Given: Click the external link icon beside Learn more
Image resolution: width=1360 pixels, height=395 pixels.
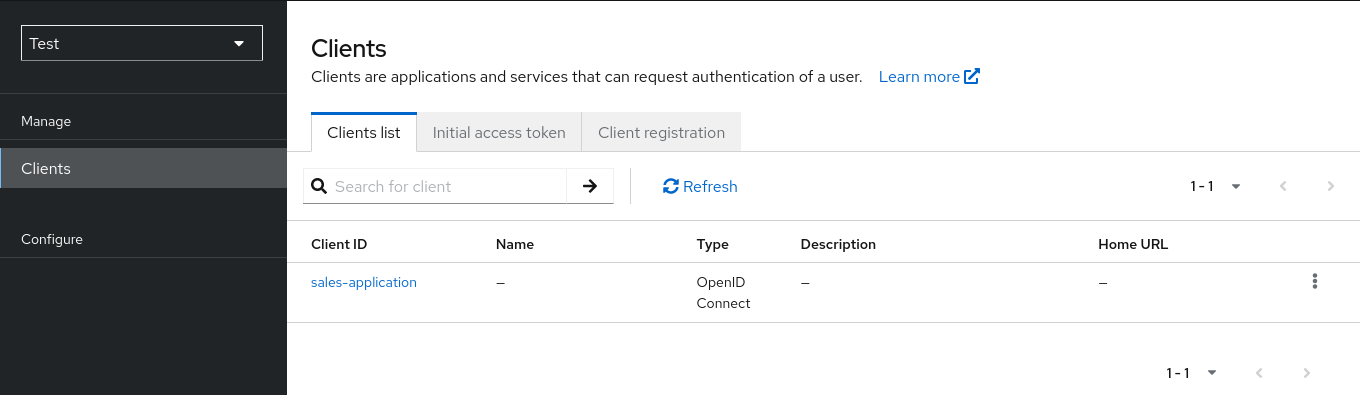Looking at the screenshot, I should [972, 76].
